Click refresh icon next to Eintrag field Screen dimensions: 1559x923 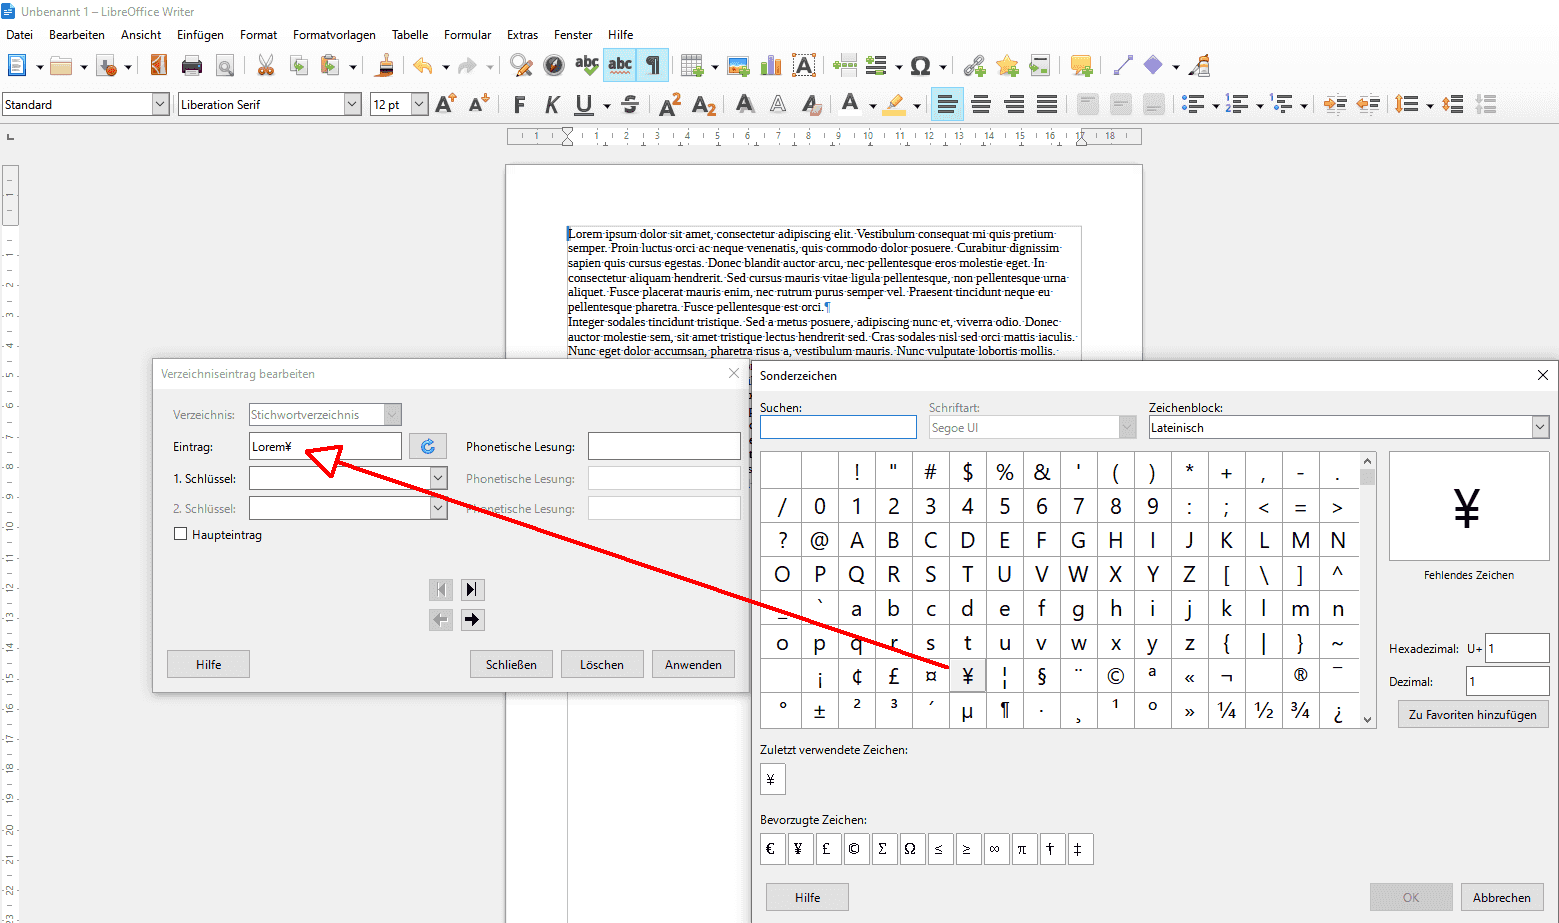428,447
